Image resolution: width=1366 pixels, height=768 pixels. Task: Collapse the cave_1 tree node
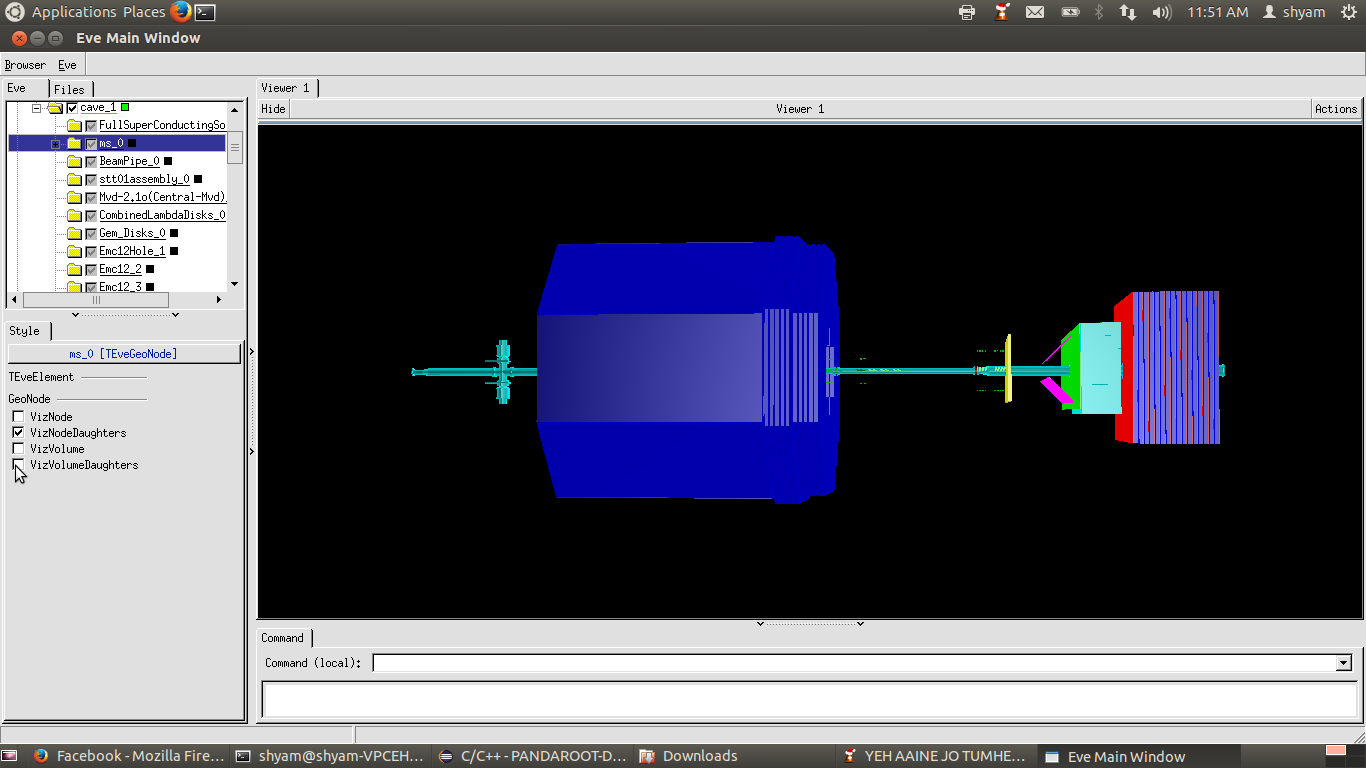tap(37, 108)
